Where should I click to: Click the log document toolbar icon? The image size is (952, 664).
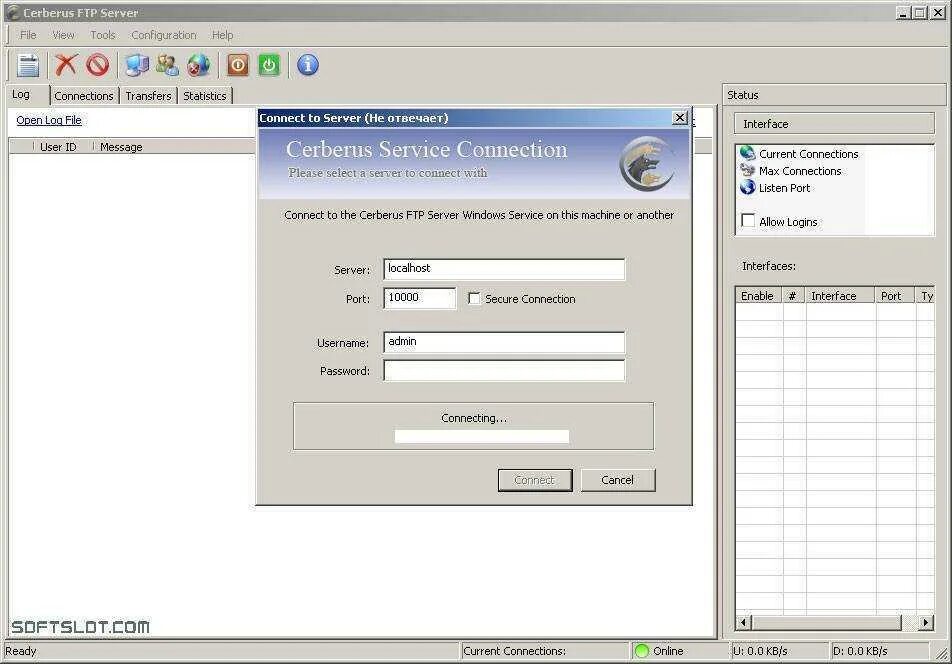click(x=28, y=65)
